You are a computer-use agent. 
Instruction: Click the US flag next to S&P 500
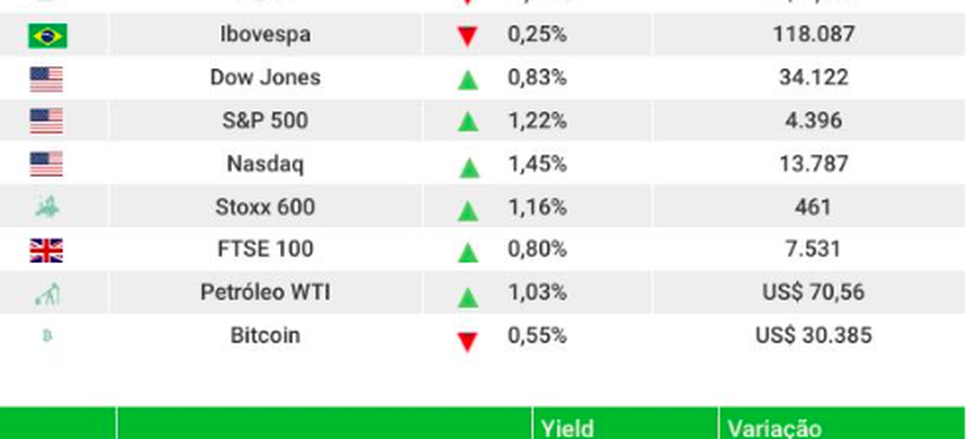[46, 122]
